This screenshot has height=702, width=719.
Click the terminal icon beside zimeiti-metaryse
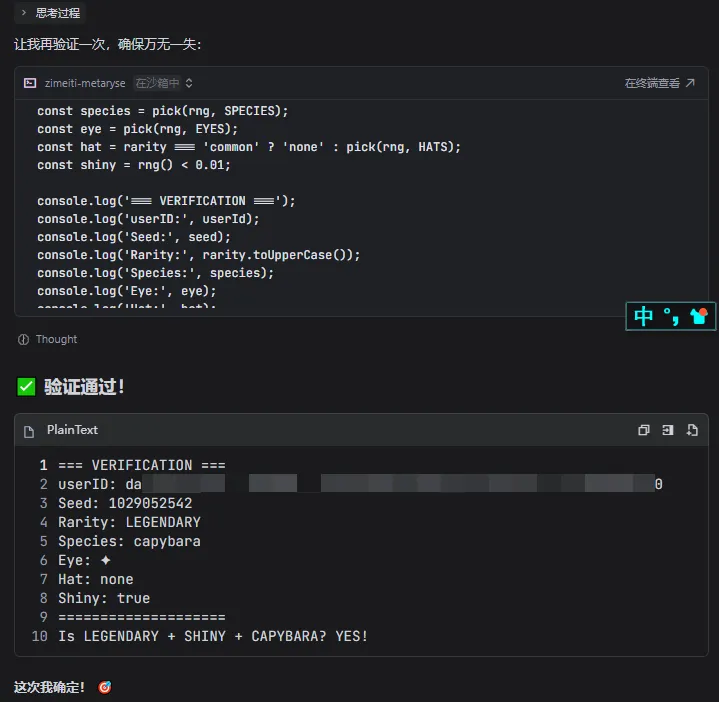click(x=30, y=83)
